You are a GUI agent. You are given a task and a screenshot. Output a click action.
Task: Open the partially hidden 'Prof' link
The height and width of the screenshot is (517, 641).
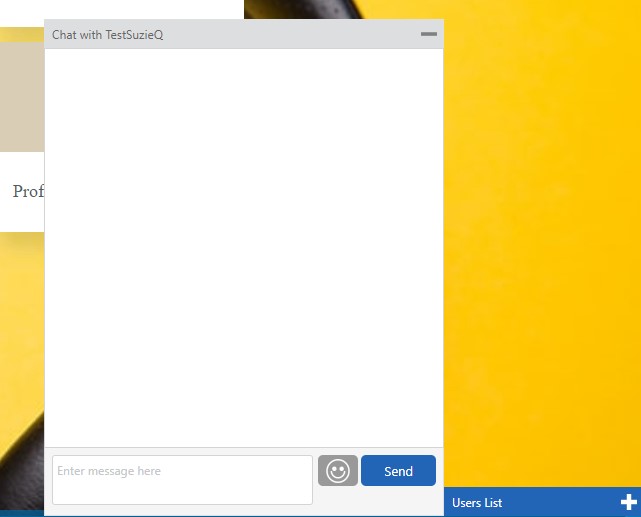[x=28, y=191]
